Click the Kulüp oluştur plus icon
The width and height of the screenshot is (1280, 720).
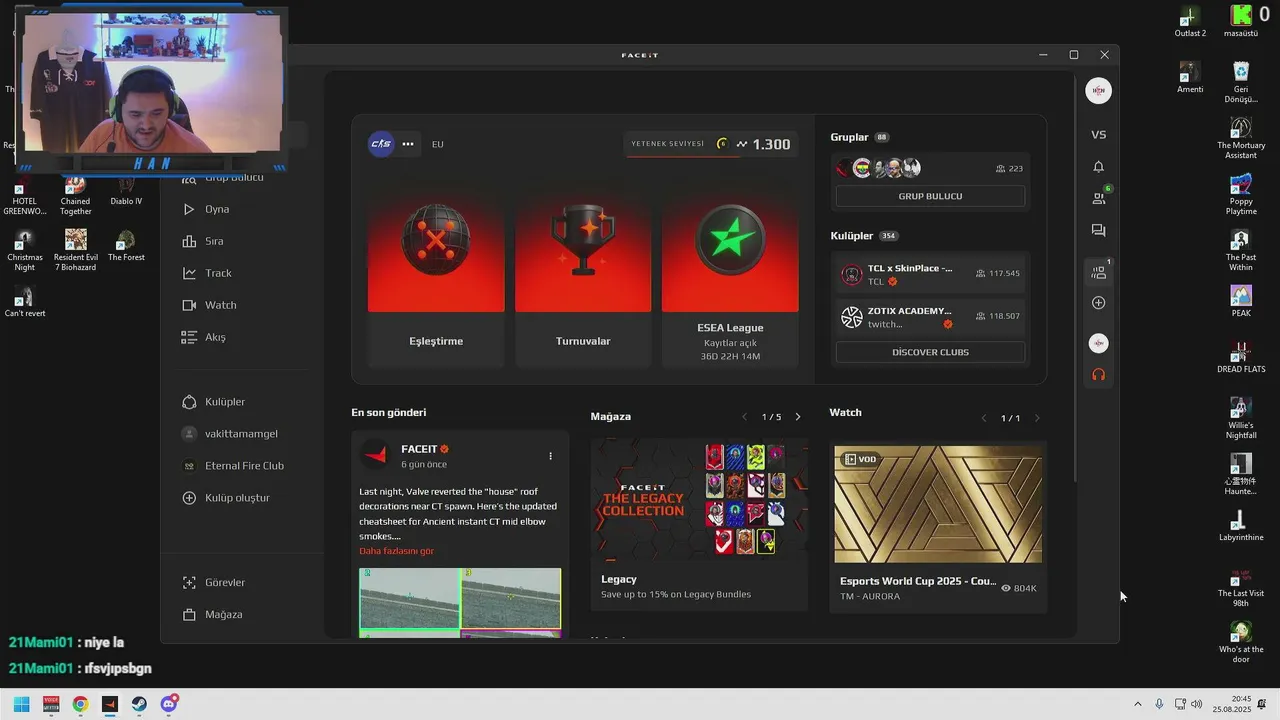pos(189,497)
